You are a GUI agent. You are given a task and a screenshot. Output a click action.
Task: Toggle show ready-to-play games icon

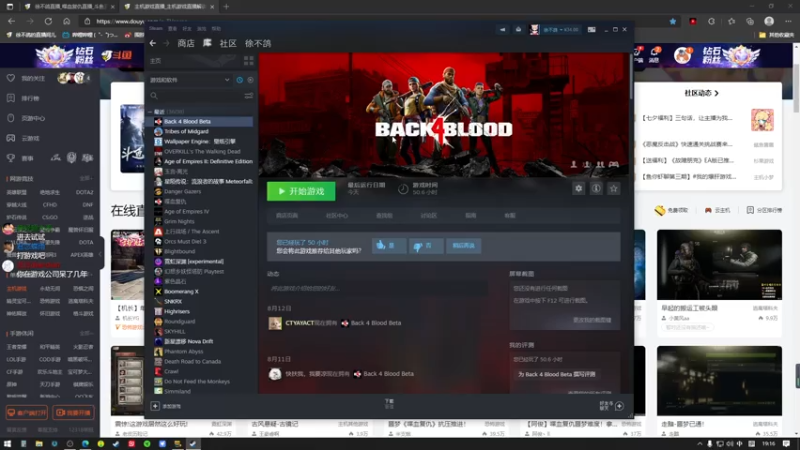click(250, 80)
